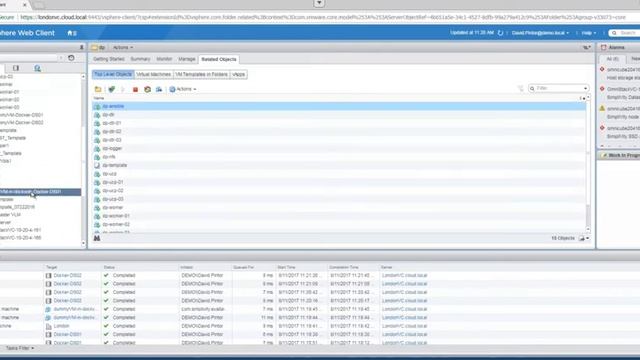Screen dimensions: 640x360
Task: Export list icon beside 18 Objects
Action: (582, 238)
